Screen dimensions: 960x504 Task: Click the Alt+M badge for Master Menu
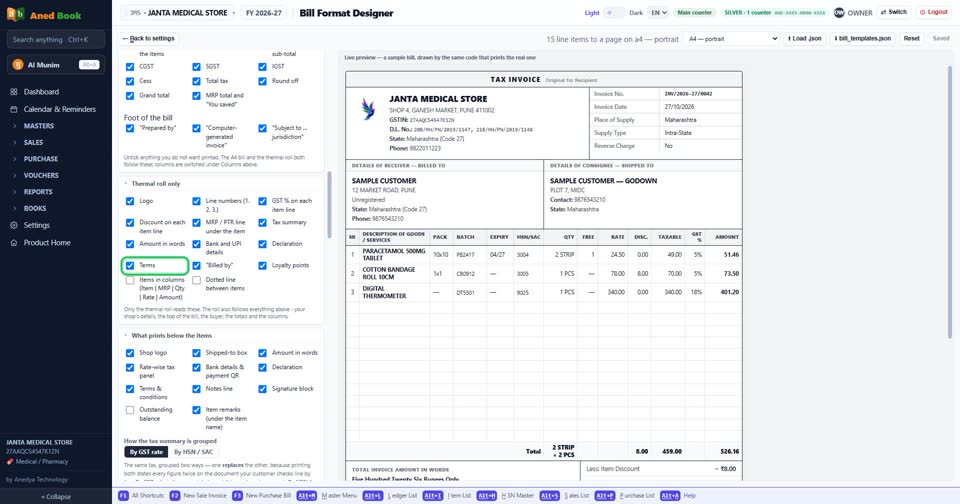[x=307, y=495]
